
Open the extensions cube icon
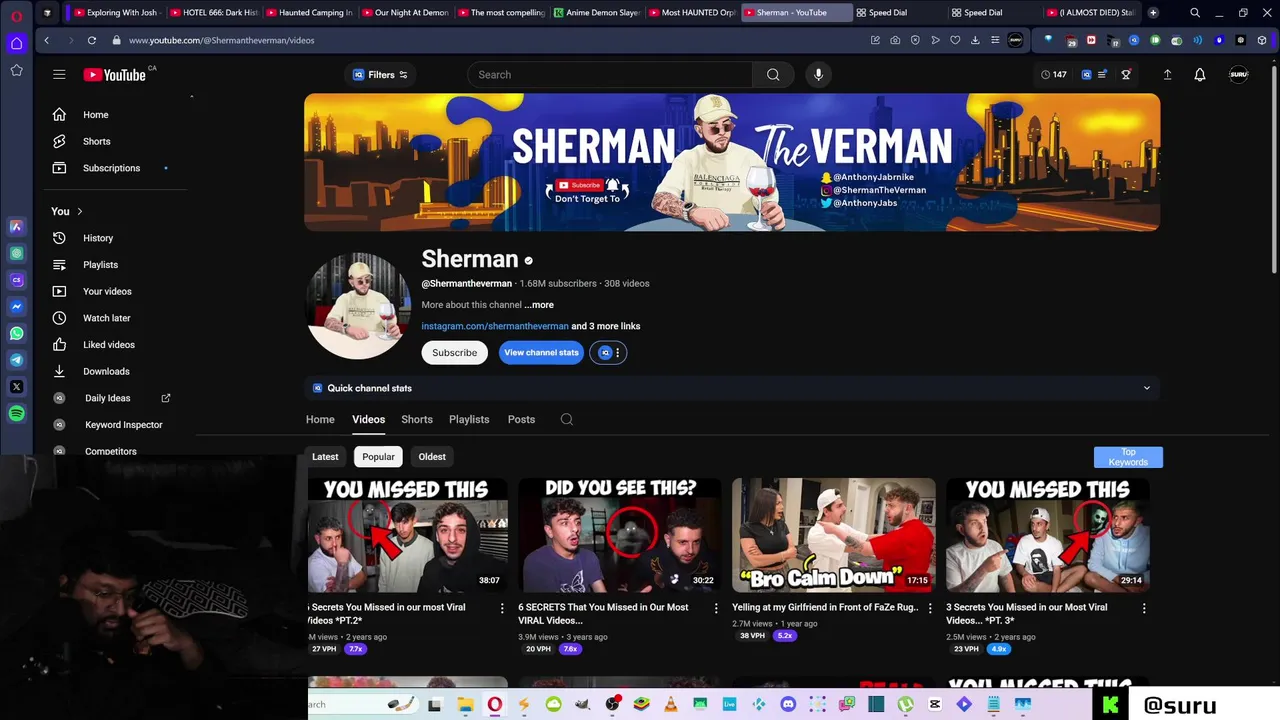(x=1262, y=40)
